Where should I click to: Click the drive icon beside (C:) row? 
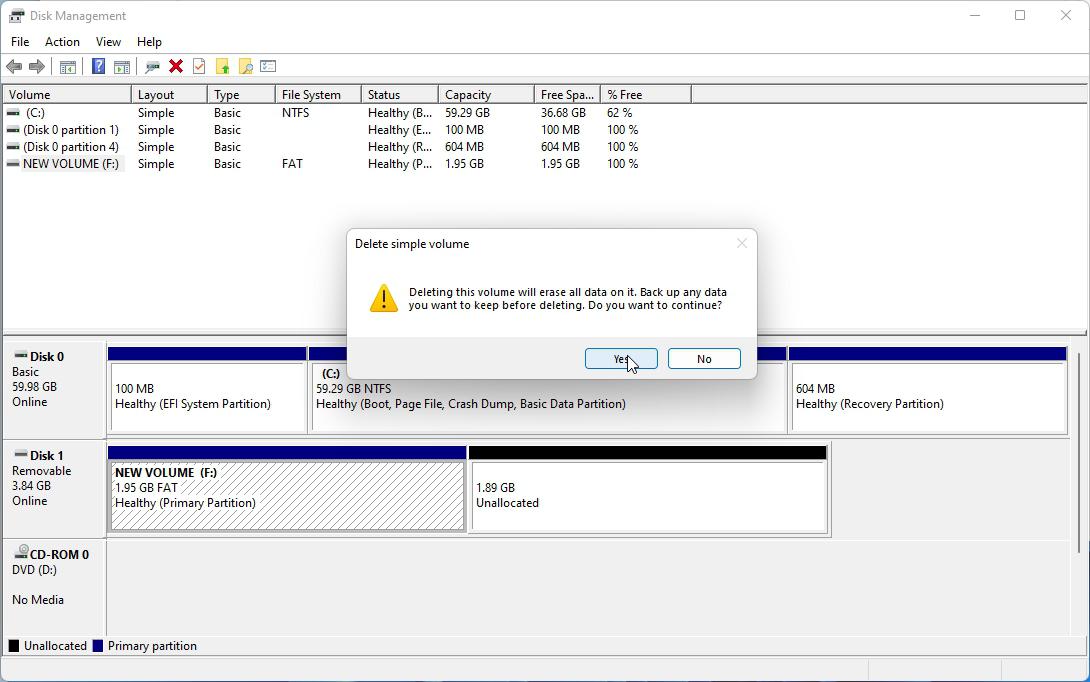[x=13, y=113]
